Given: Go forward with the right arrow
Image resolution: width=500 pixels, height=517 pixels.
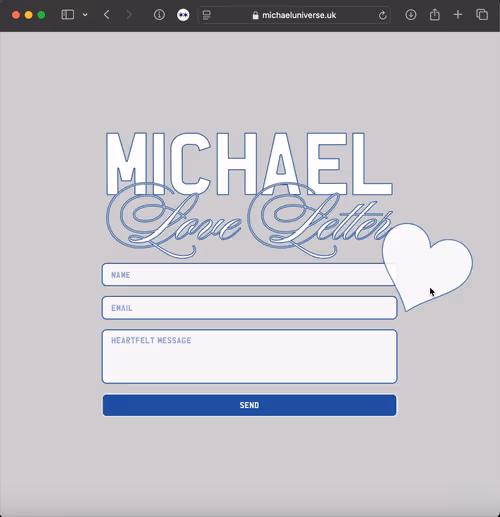Looking at the screenshot, I should [129, 15].
